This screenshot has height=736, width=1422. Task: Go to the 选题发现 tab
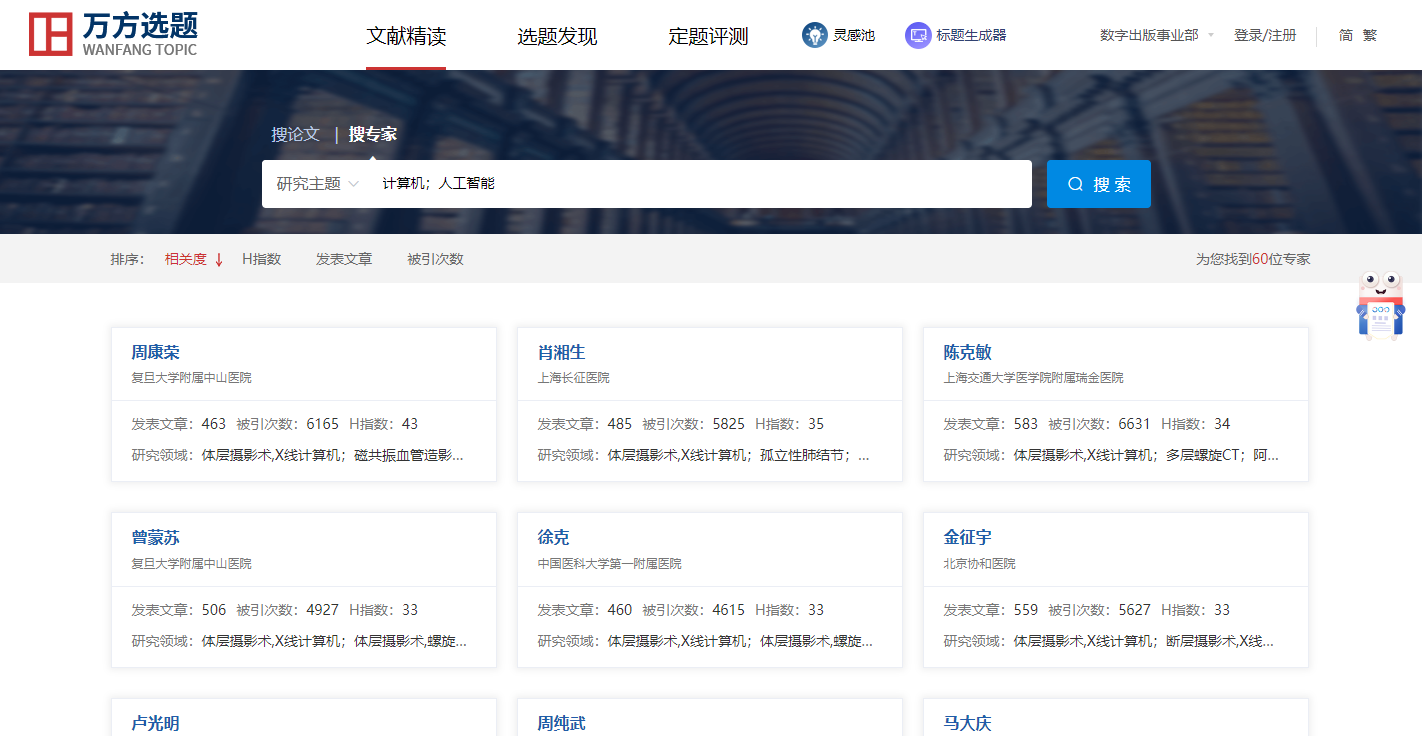pos(557,37)
